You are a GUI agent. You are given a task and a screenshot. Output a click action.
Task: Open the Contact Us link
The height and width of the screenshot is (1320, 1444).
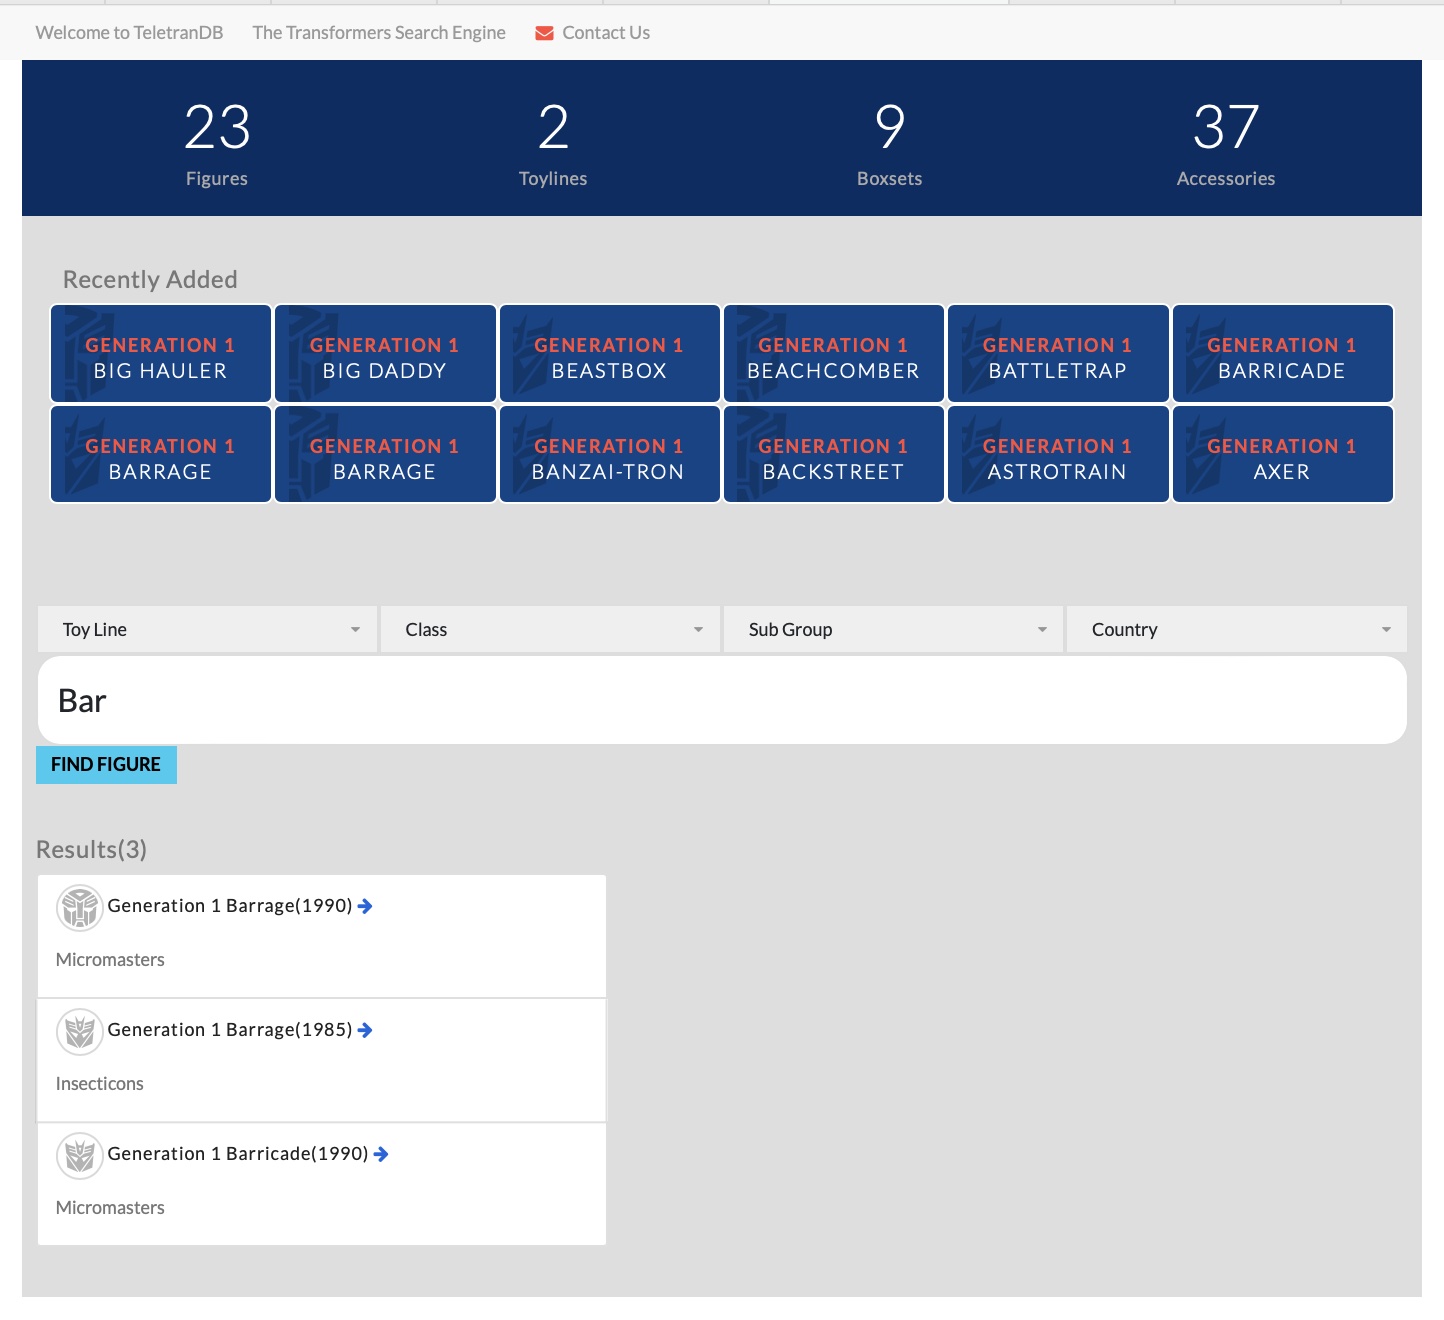point(605,33)
